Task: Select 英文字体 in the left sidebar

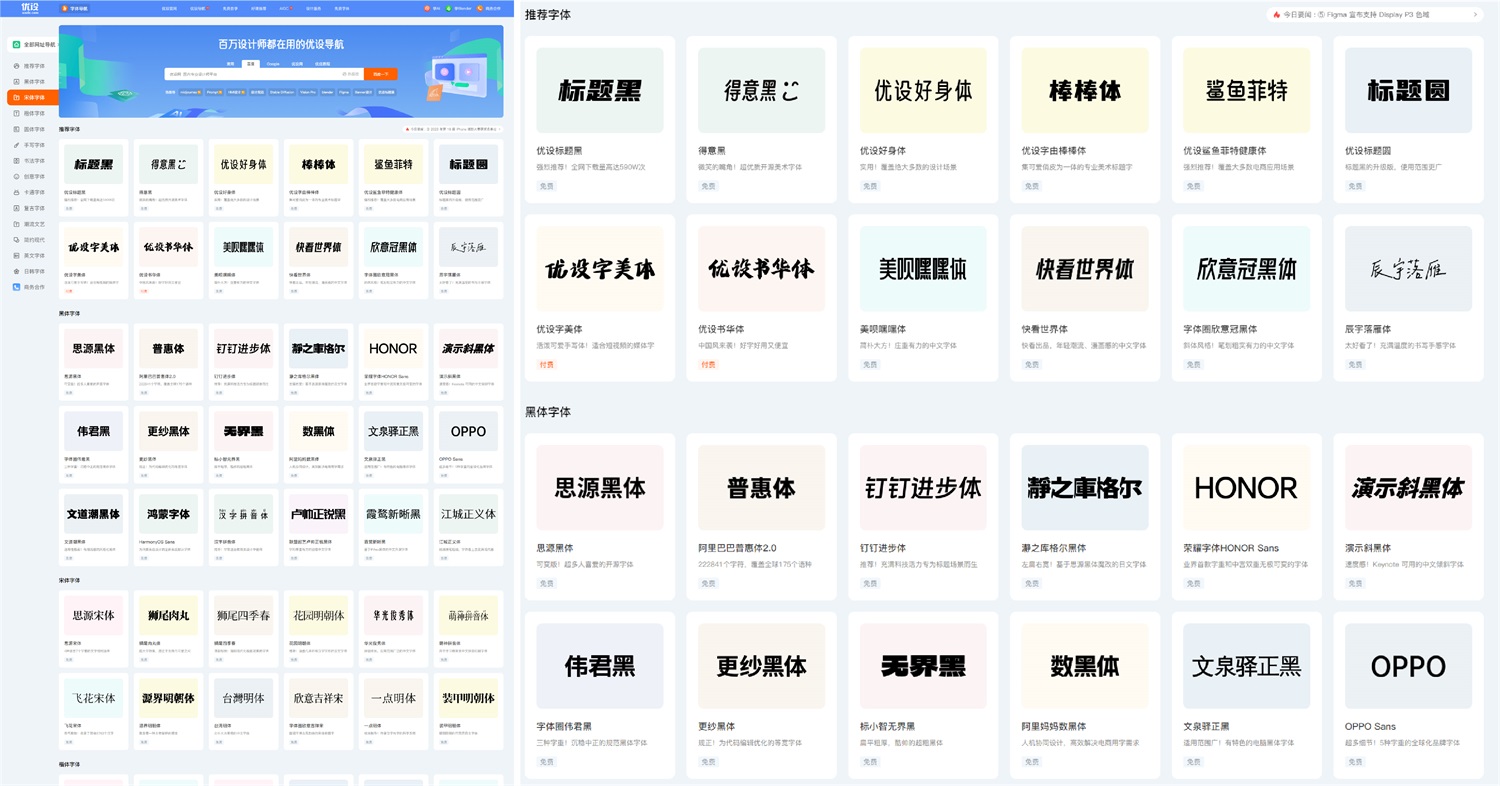Action: coord(29,255)
